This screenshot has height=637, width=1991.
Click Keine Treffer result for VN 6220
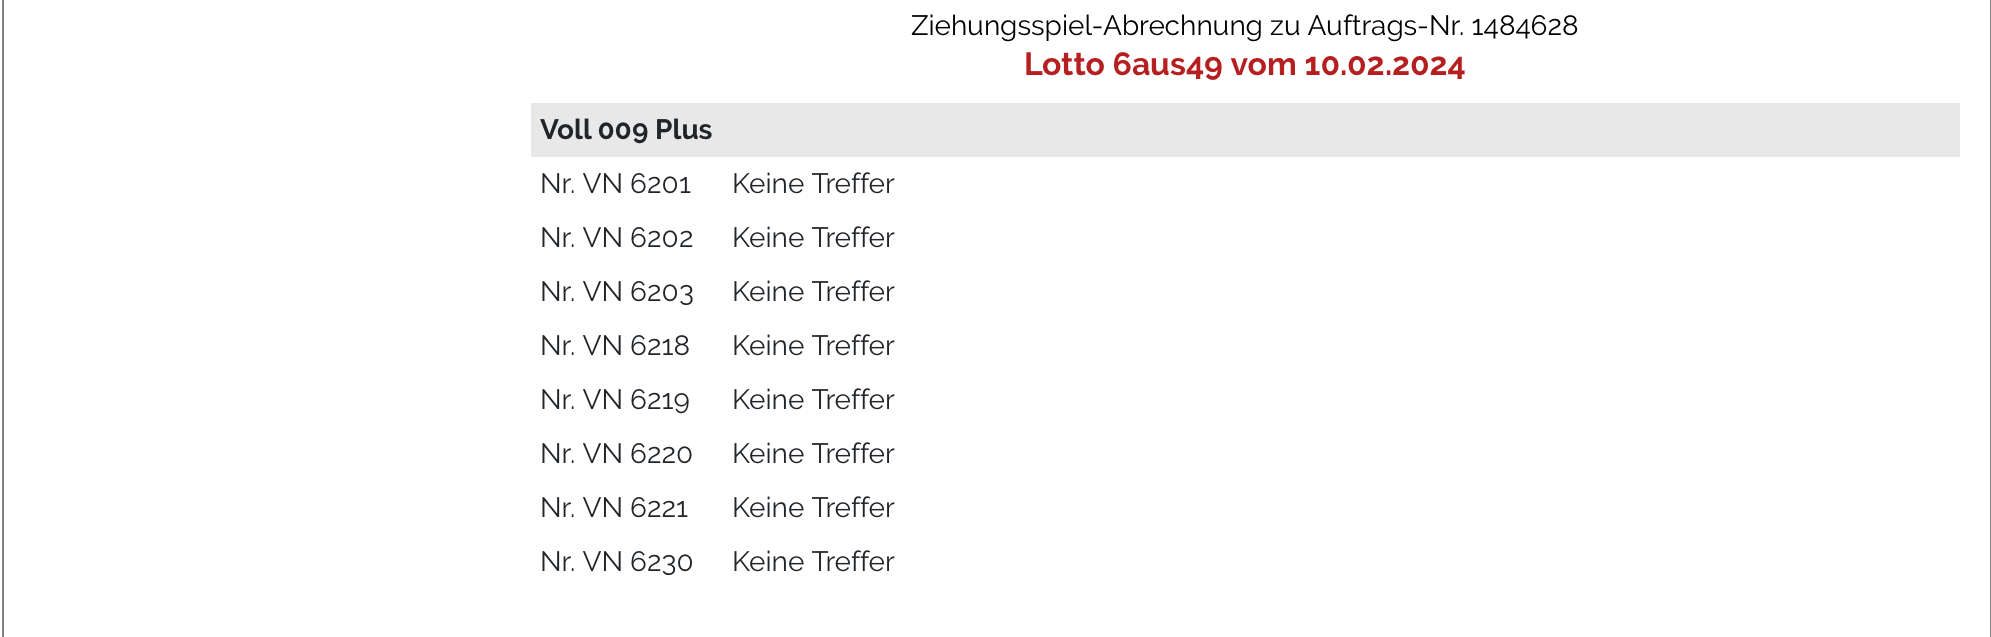point(813,454)
